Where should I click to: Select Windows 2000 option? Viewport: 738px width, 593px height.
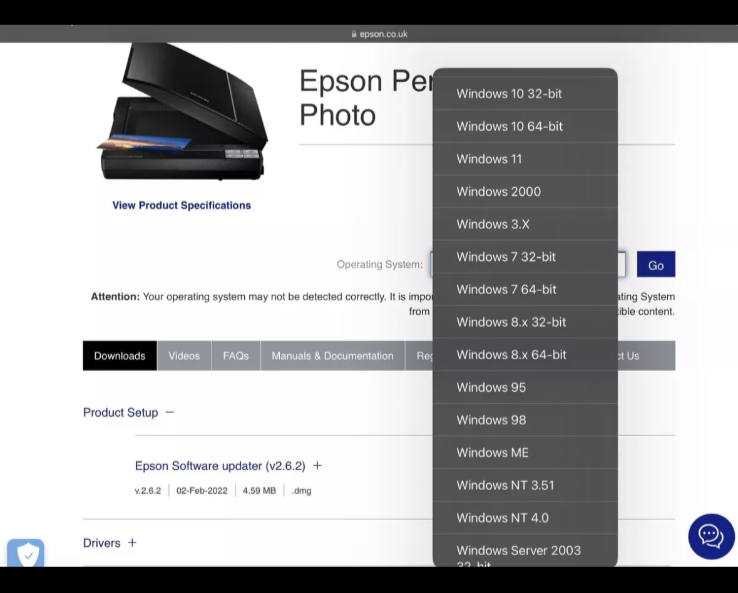coord(525,191)
